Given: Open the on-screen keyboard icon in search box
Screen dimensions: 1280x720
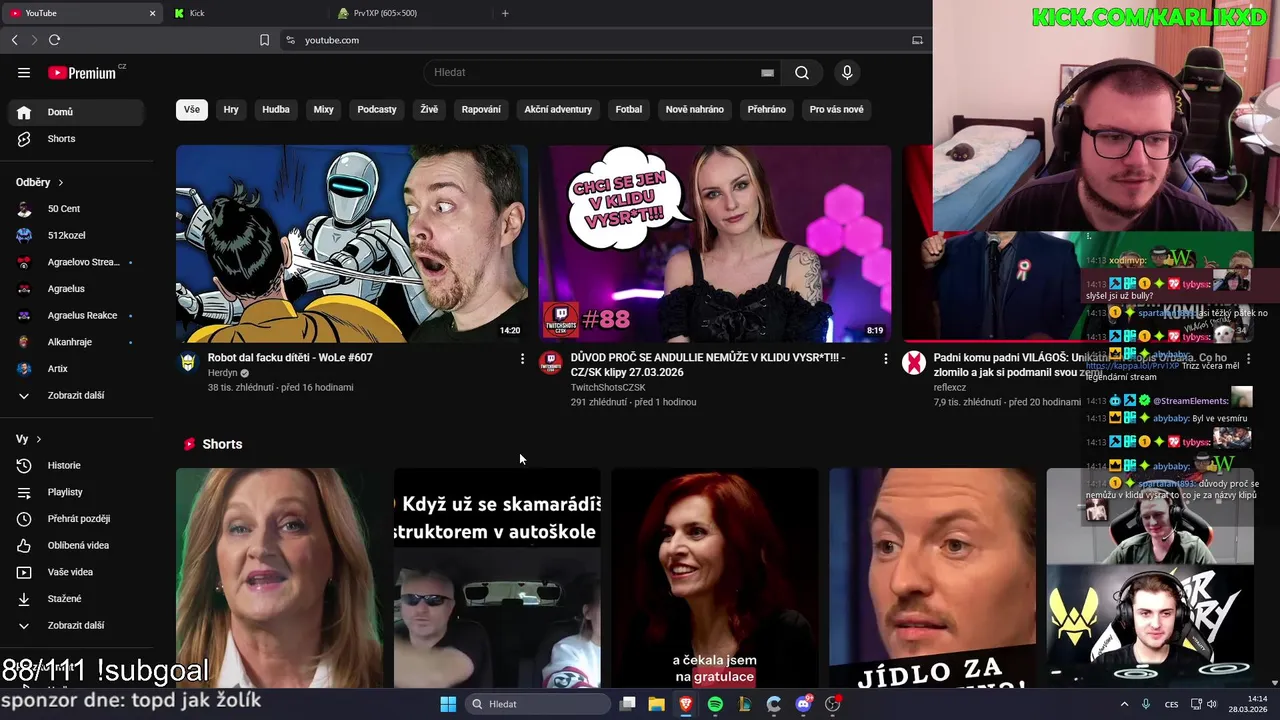Looking at the screenshot, I should coord(767,72).
